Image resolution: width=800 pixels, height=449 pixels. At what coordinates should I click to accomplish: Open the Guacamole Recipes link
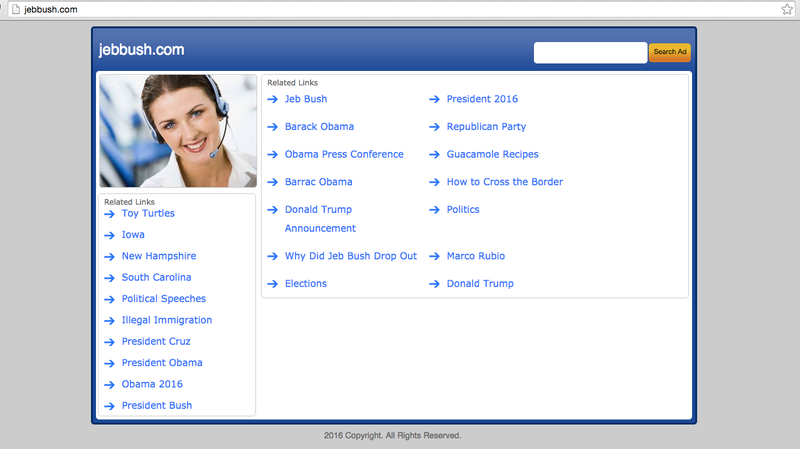(492, 154)
